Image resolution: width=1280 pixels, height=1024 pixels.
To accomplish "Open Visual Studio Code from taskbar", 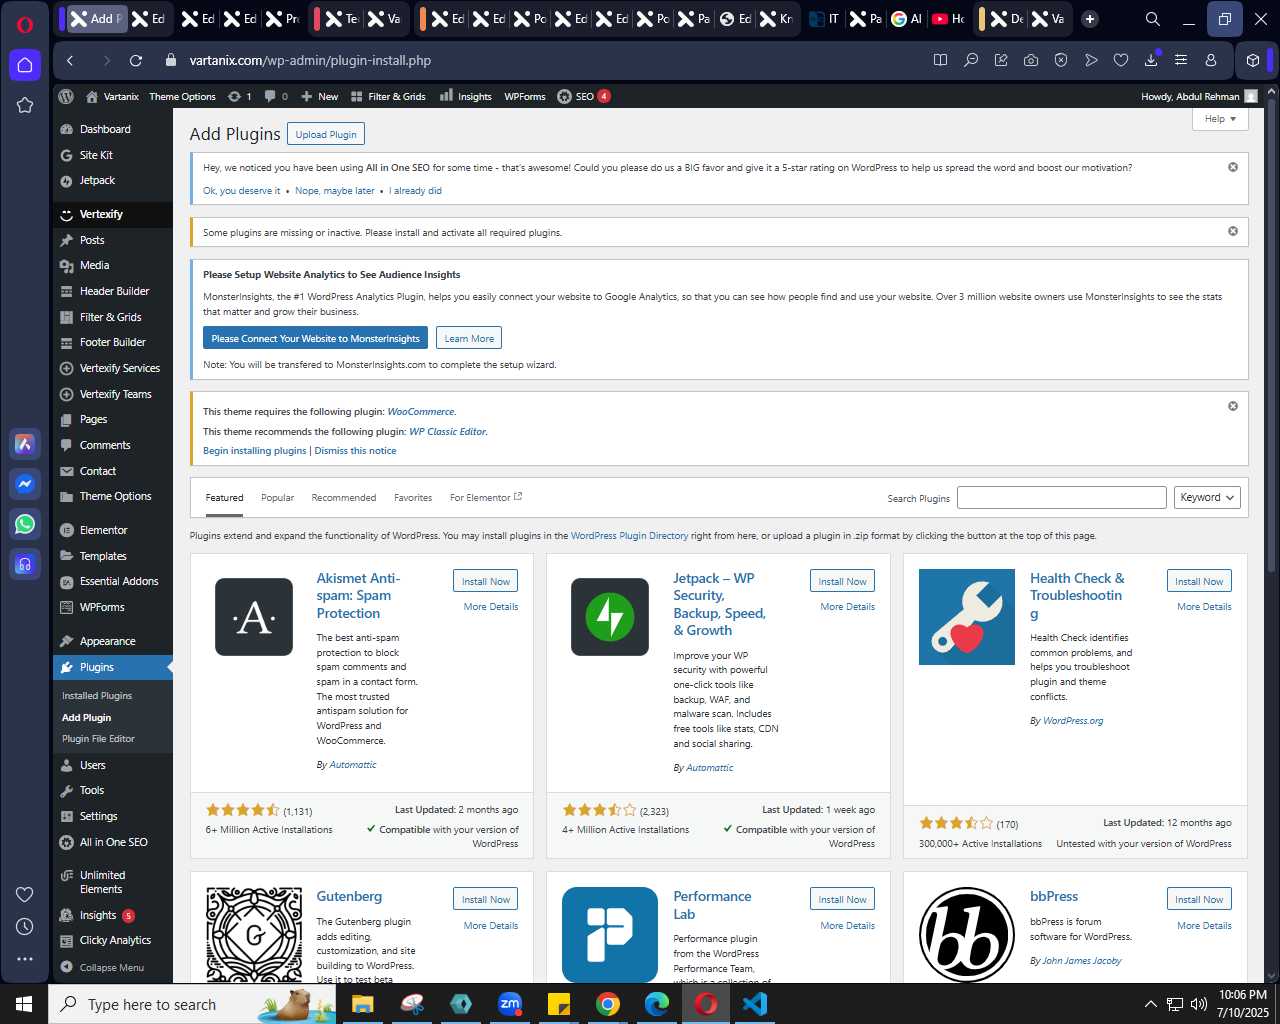I will coord(755,1004).
